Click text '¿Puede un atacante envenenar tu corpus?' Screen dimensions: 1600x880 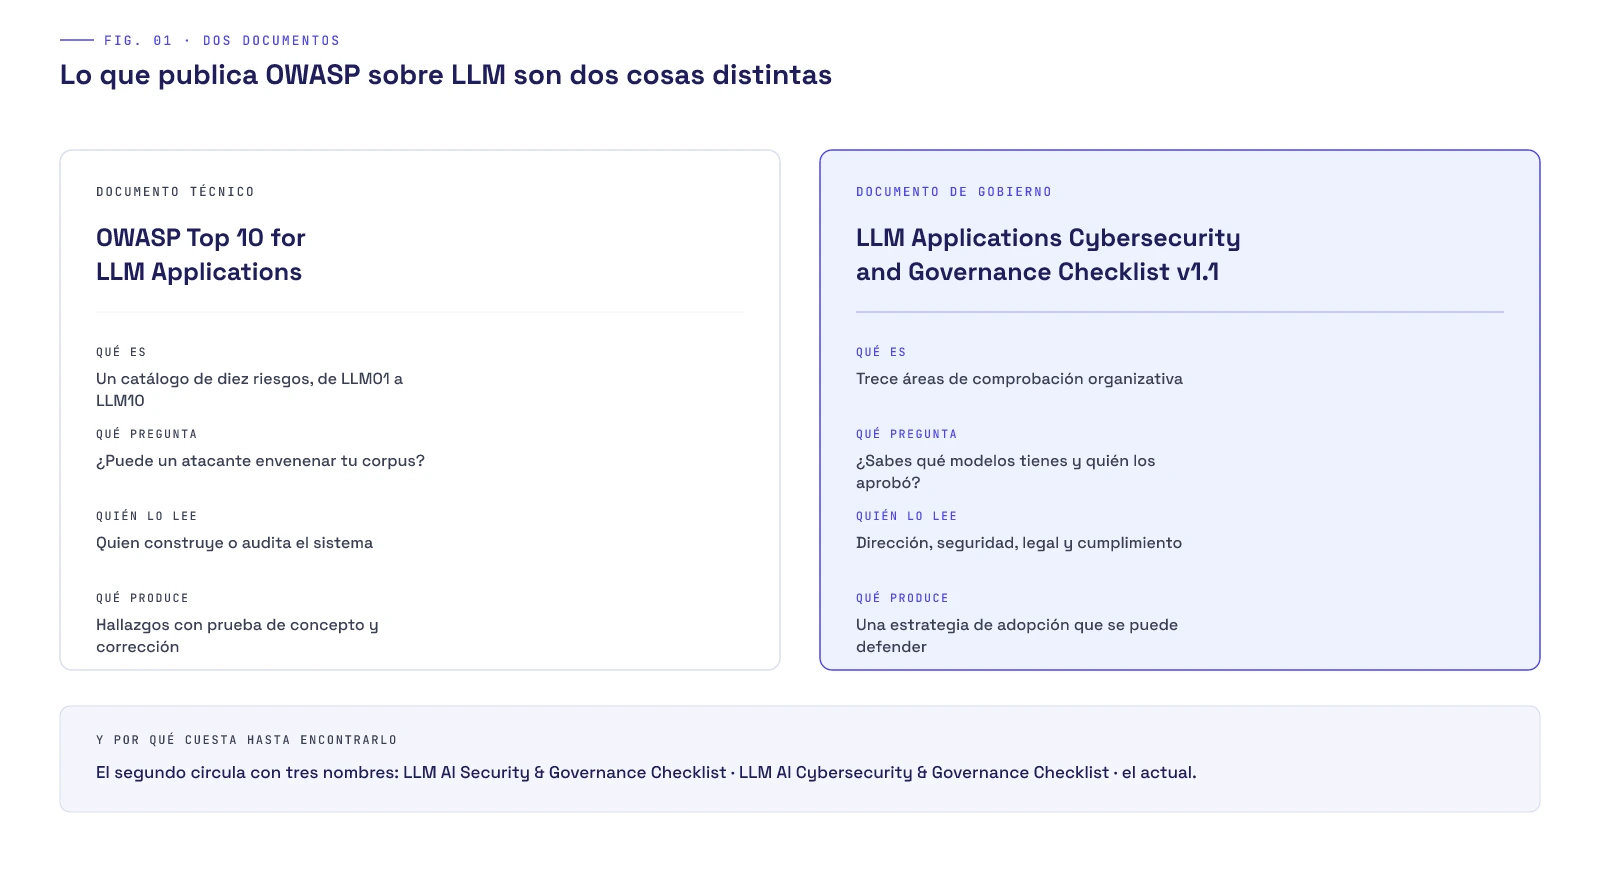point(260,461)
